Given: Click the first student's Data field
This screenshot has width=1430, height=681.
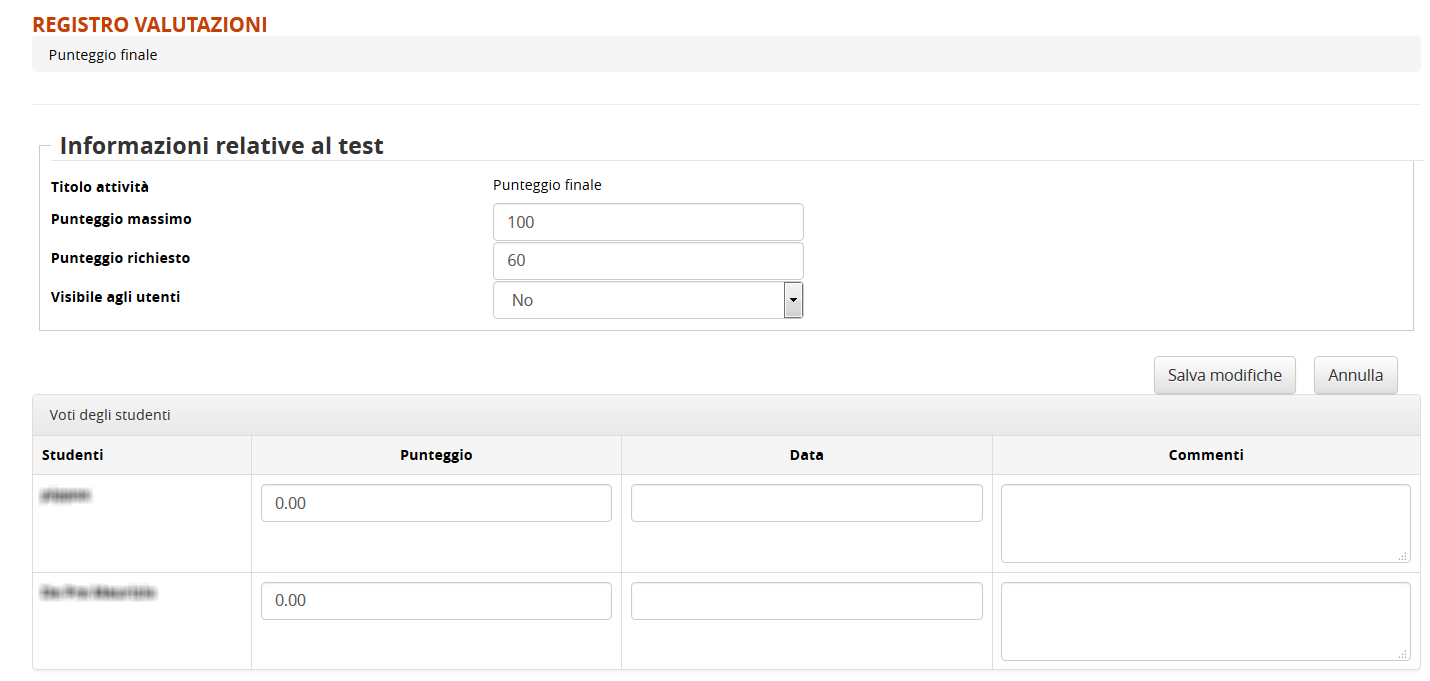Looking at the screenshot, I should [x=806, y=503].
